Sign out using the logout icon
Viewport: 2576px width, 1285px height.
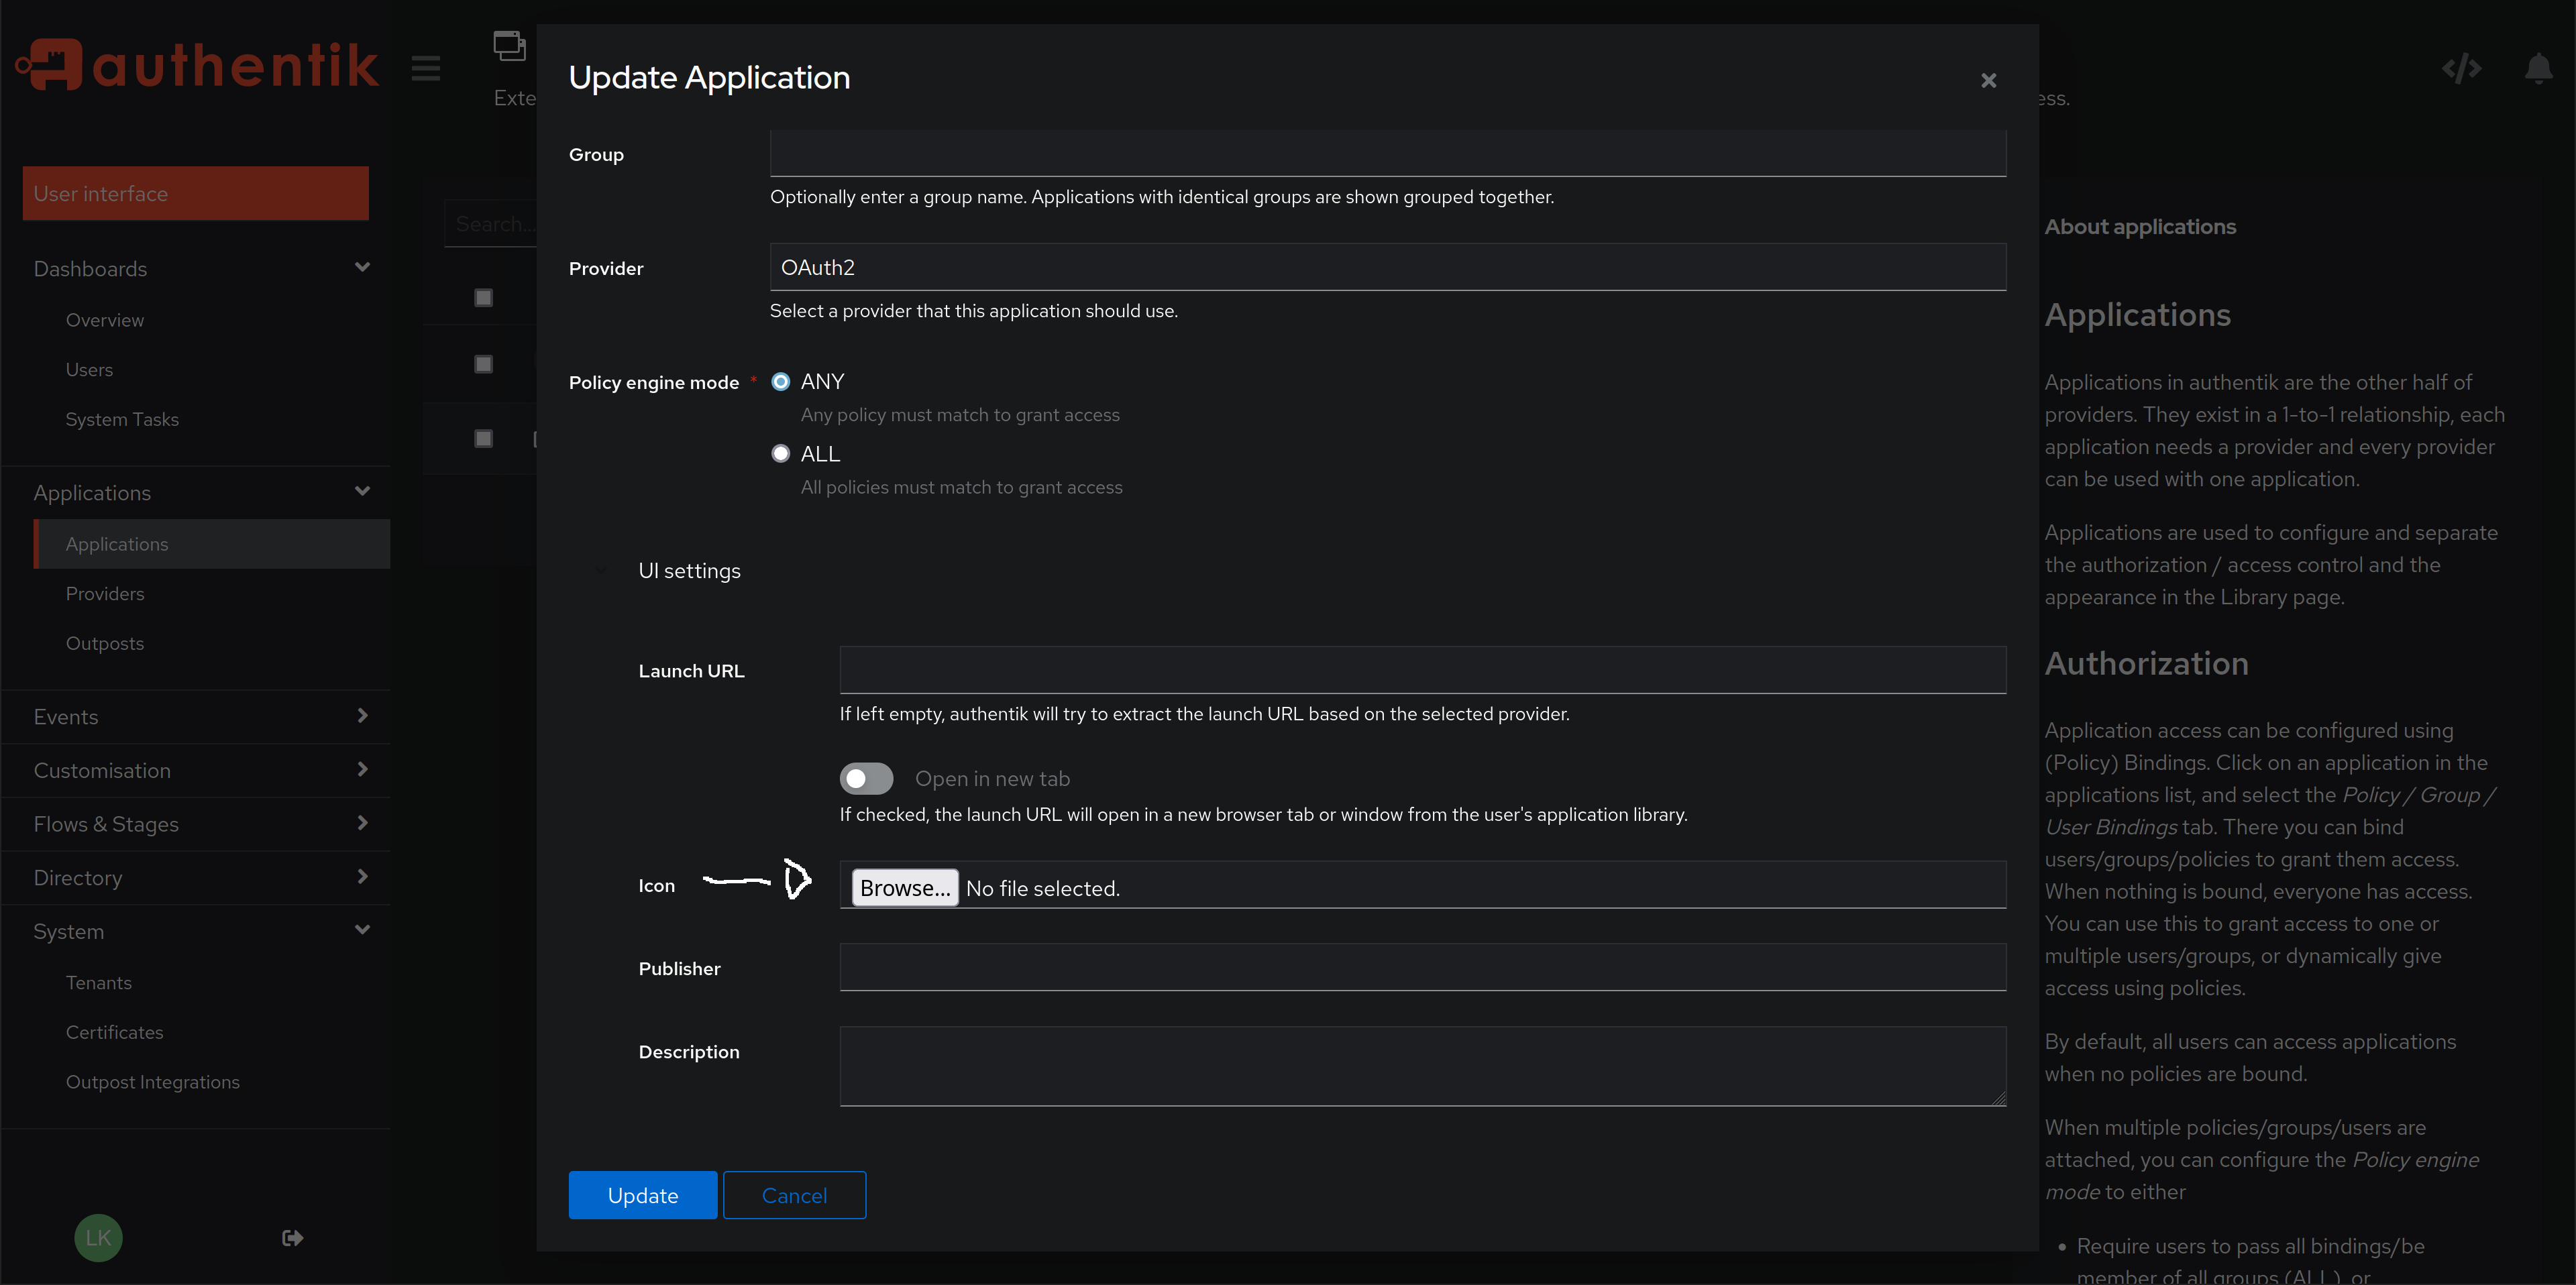(x=291, y=1237)
